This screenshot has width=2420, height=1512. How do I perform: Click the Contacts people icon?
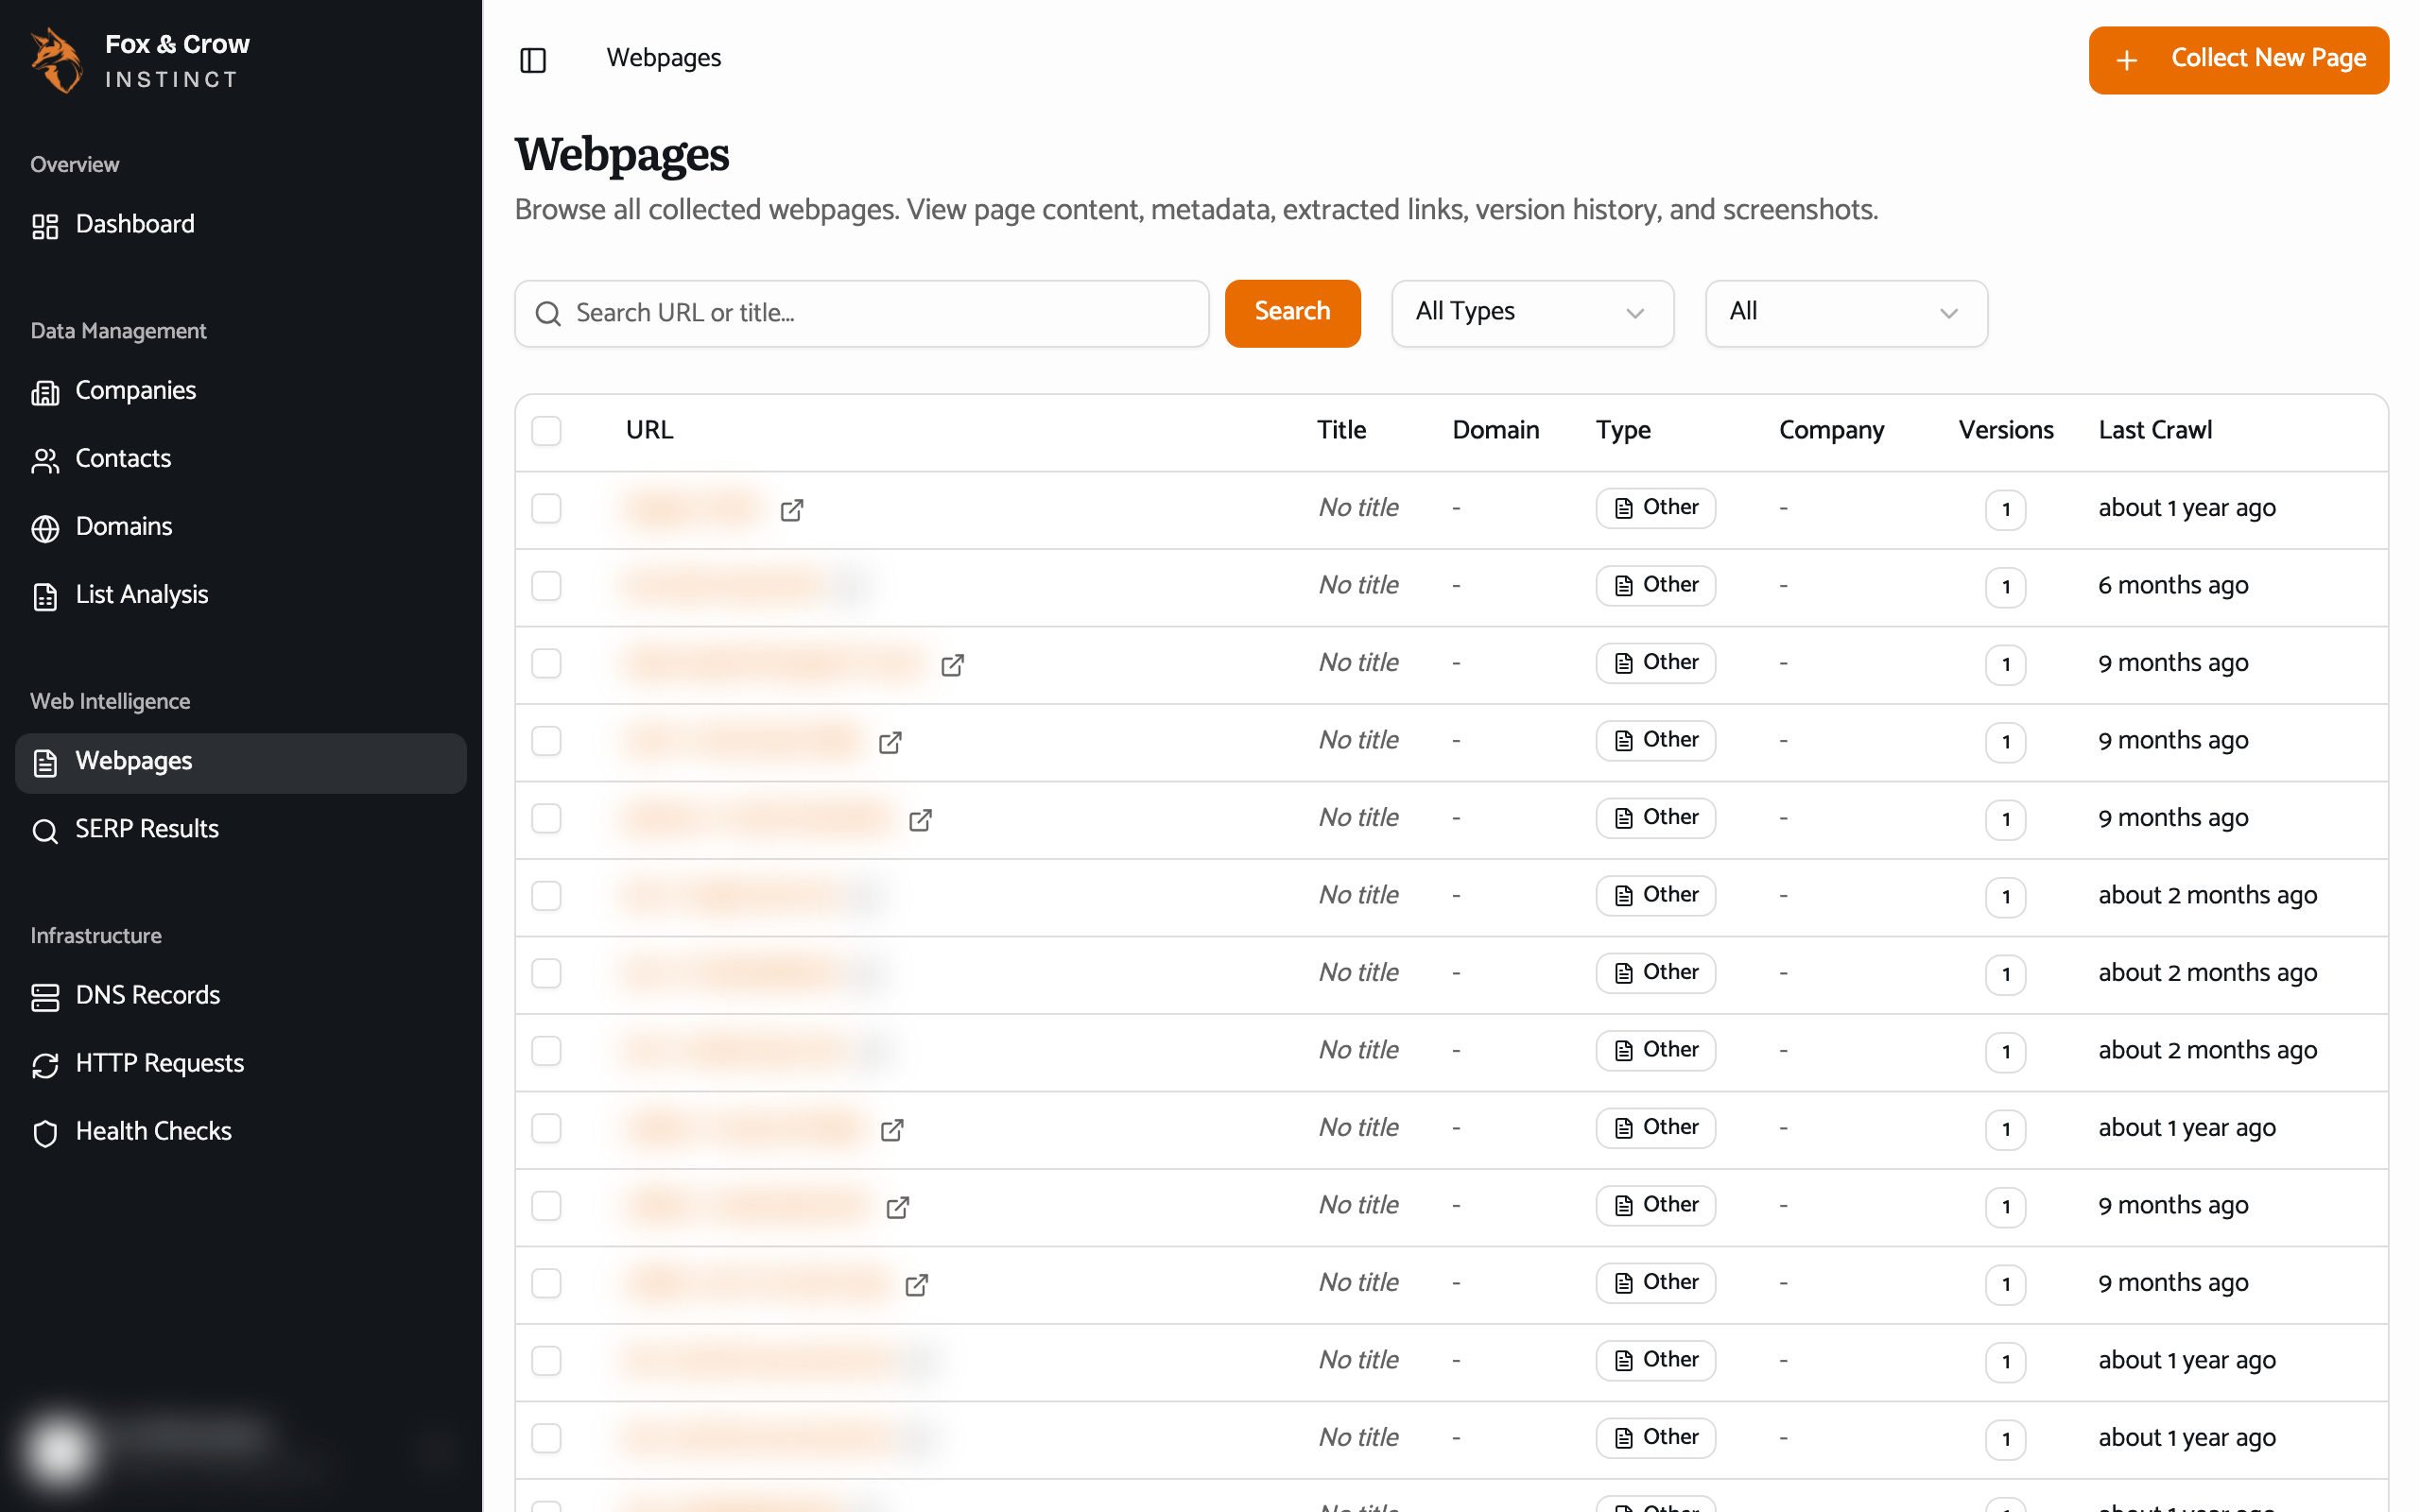pos(45,460)
